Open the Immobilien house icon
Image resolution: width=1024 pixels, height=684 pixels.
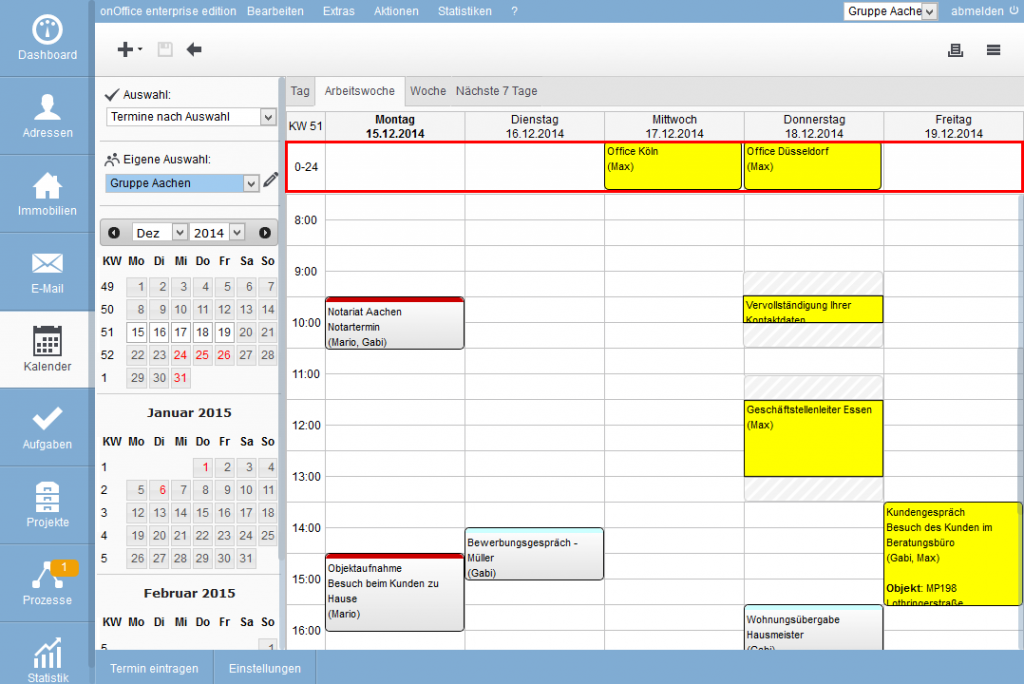click(x=47, y=194)
